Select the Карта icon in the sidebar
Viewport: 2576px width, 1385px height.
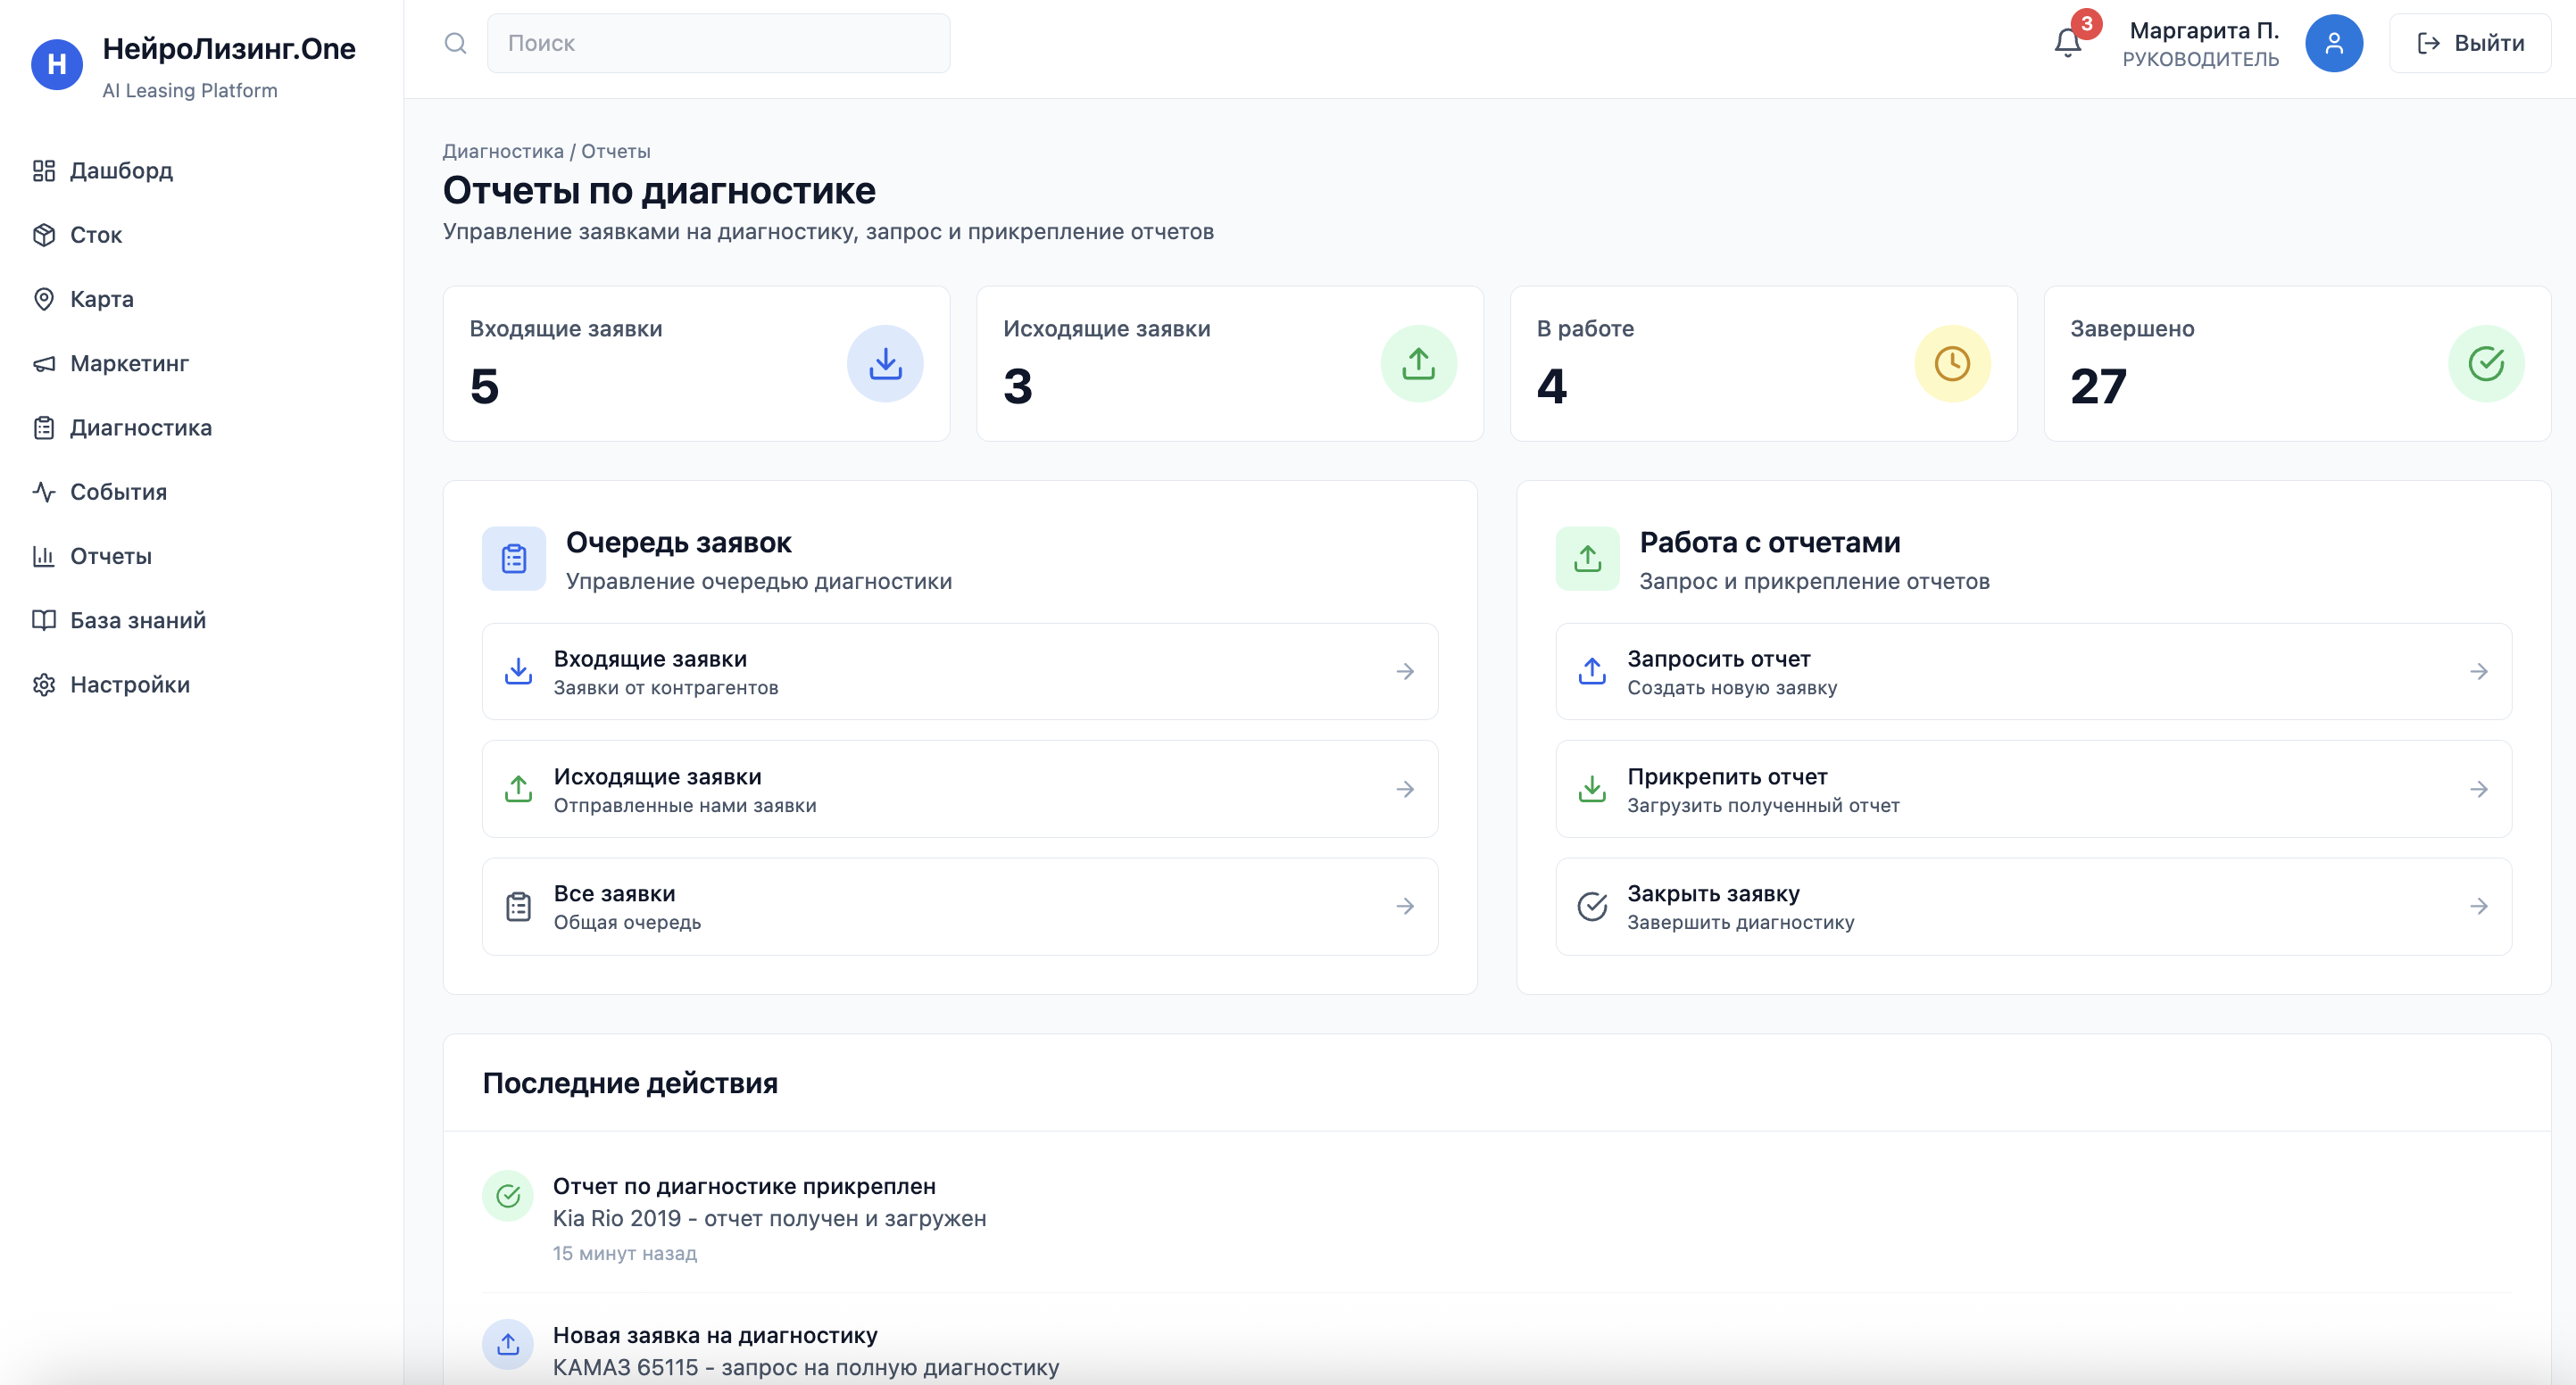coord(44,298)
